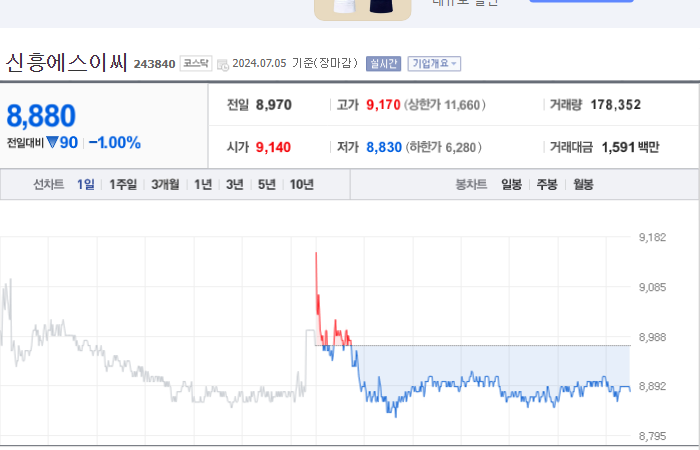
Task: Click the blue ad button at top right
Action: click(x=581, y=1)
